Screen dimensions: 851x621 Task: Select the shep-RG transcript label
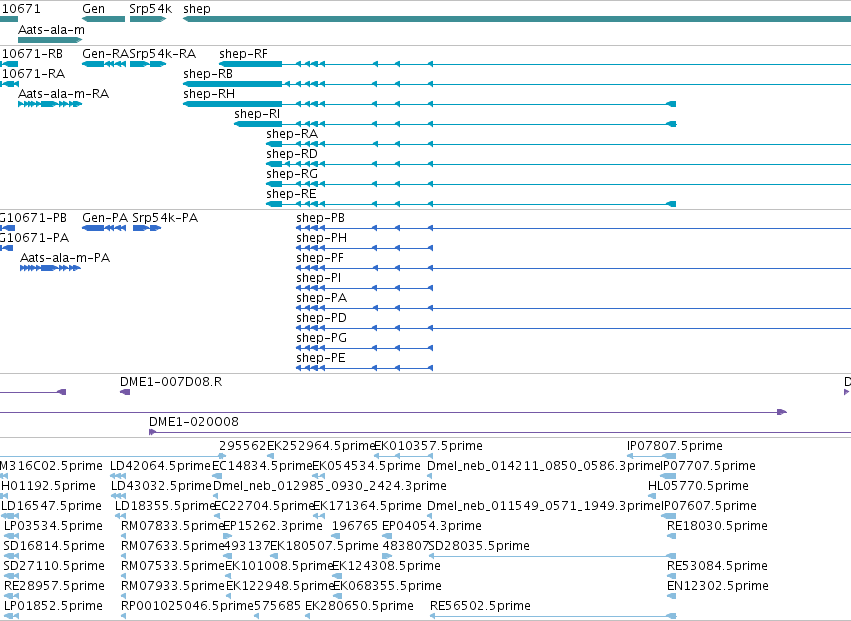click(x=292, y=174)
